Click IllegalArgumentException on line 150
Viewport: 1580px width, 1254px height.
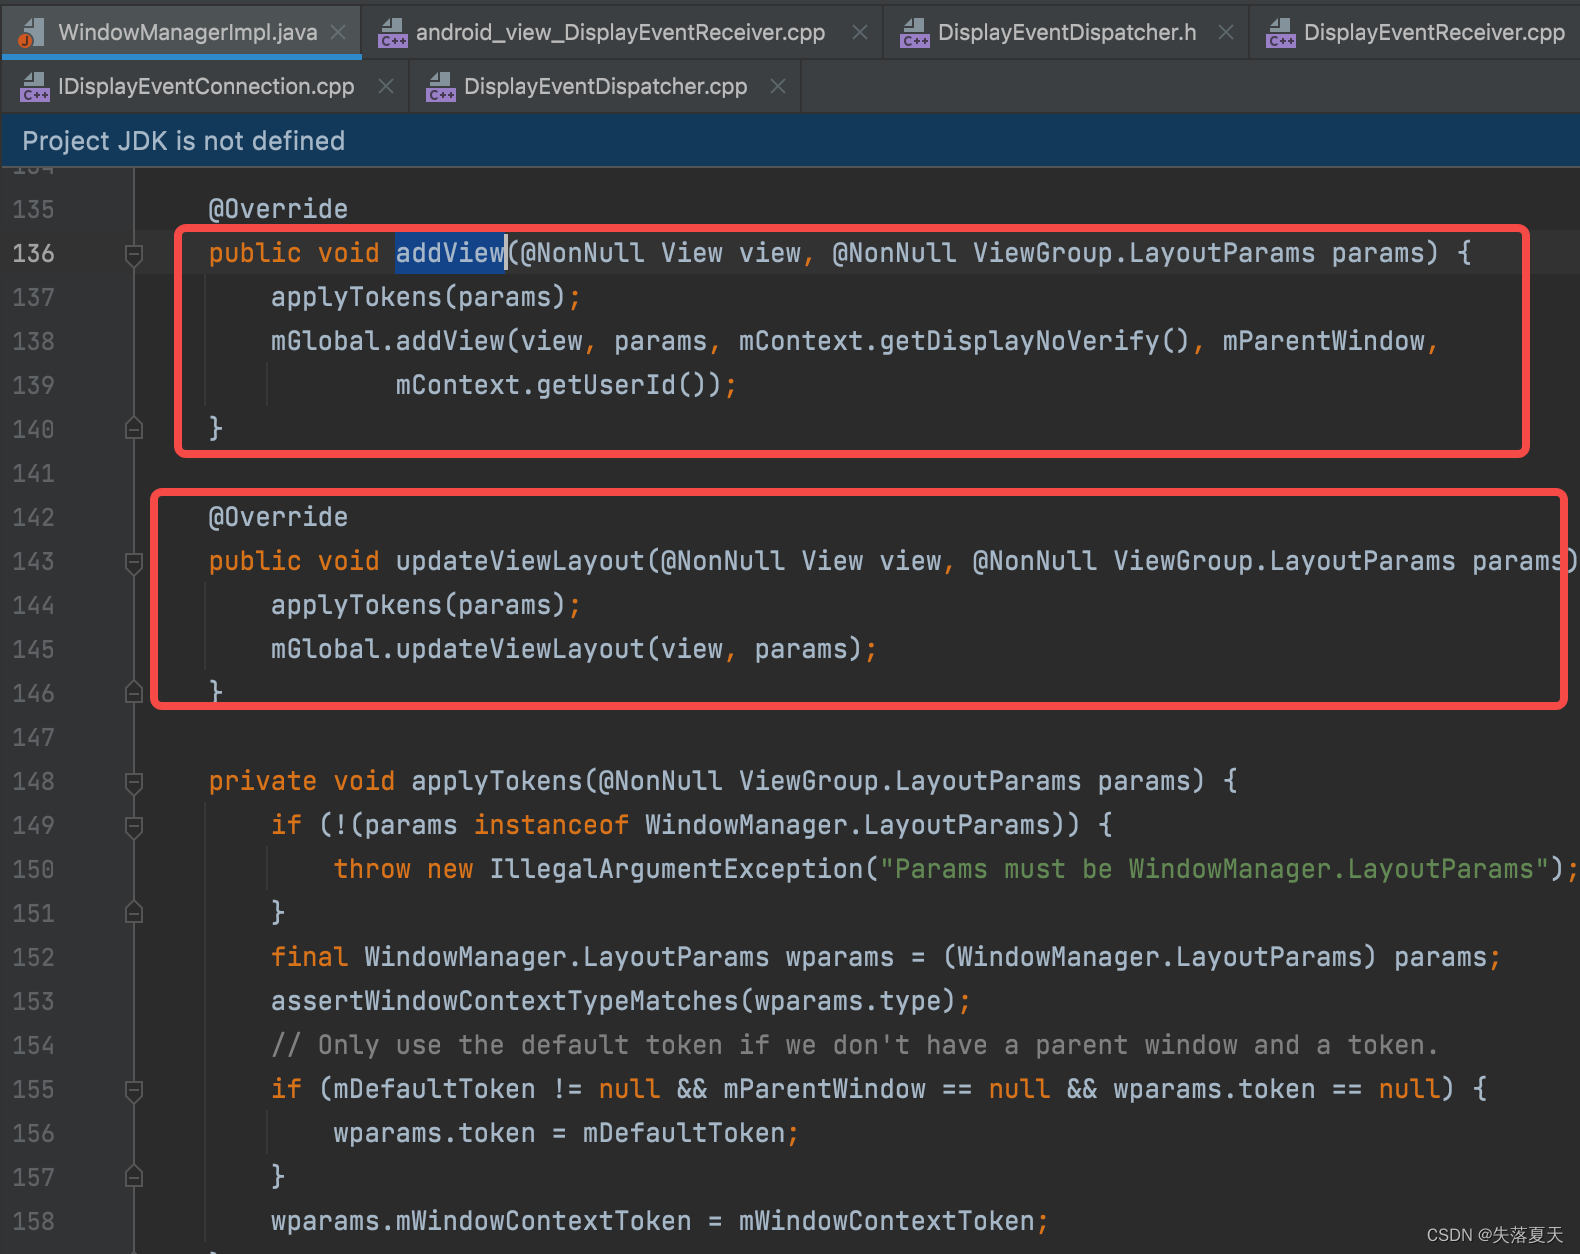(x=676, y=869)
